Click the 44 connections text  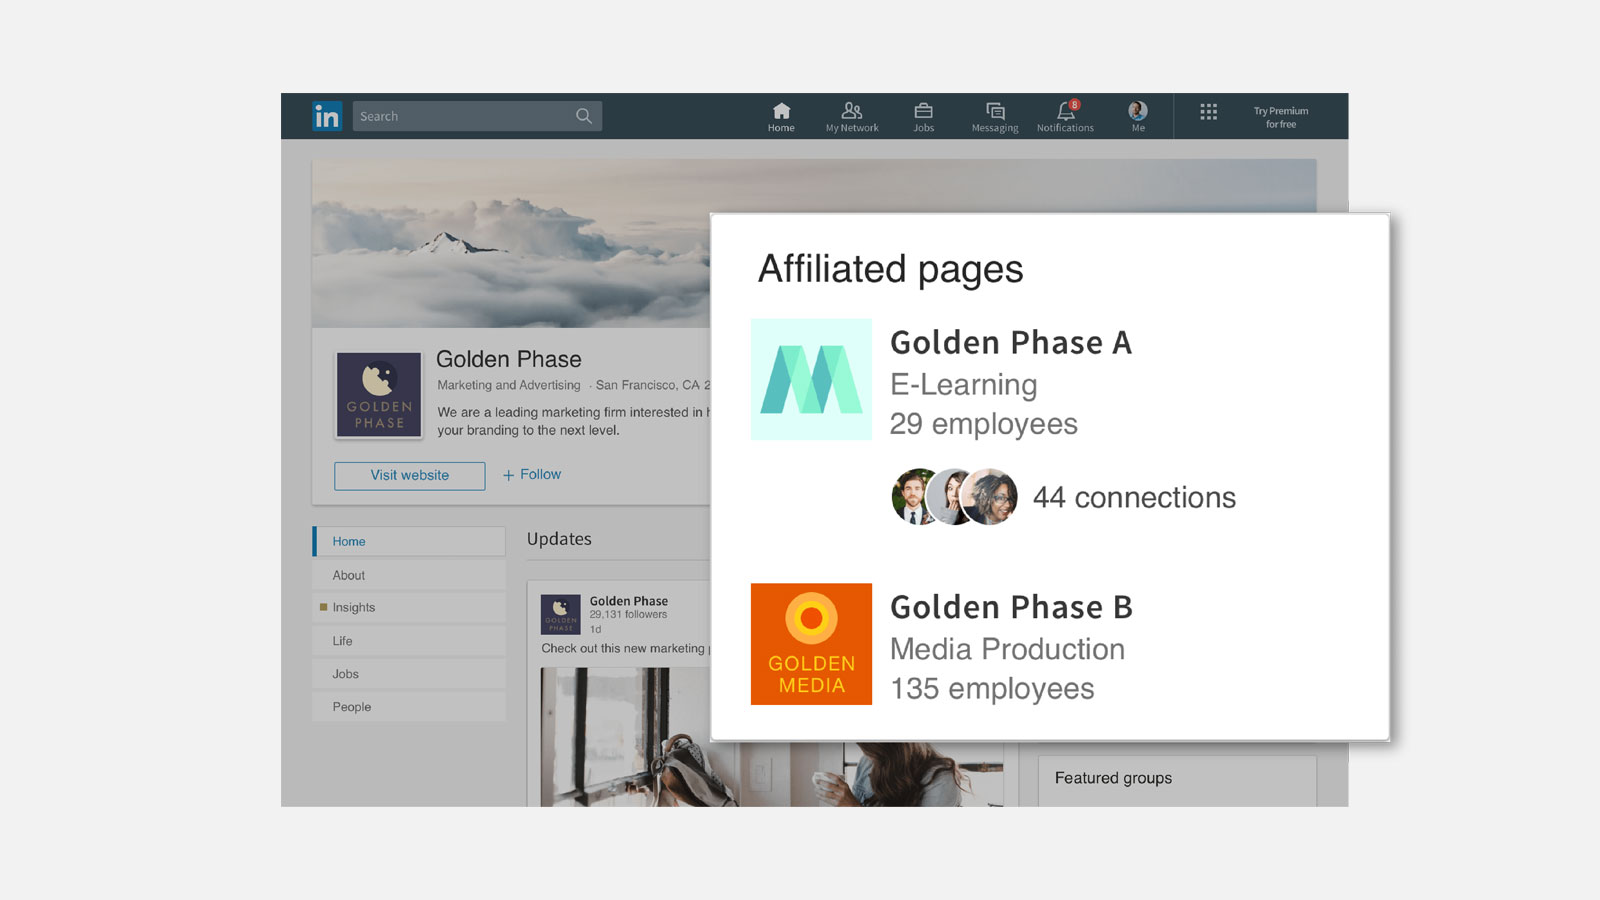(x=1134, y=497)
